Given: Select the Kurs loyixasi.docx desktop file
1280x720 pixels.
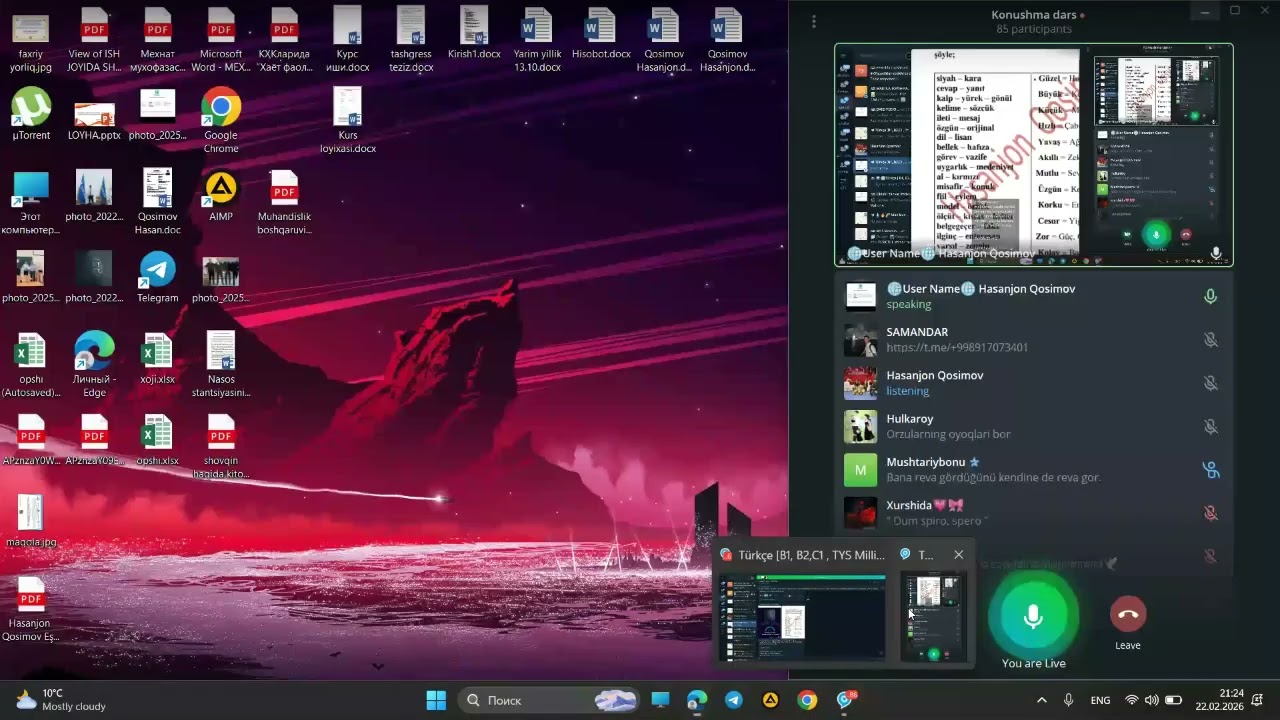Looking at the screenshot, I should click(348, 121).
